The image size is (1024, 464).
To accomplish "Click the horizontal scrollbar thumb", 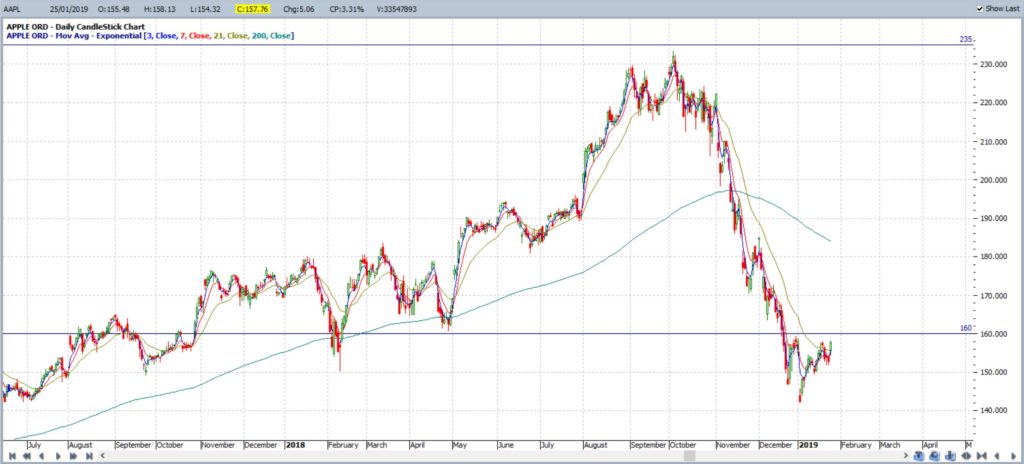I will [690, 456].
